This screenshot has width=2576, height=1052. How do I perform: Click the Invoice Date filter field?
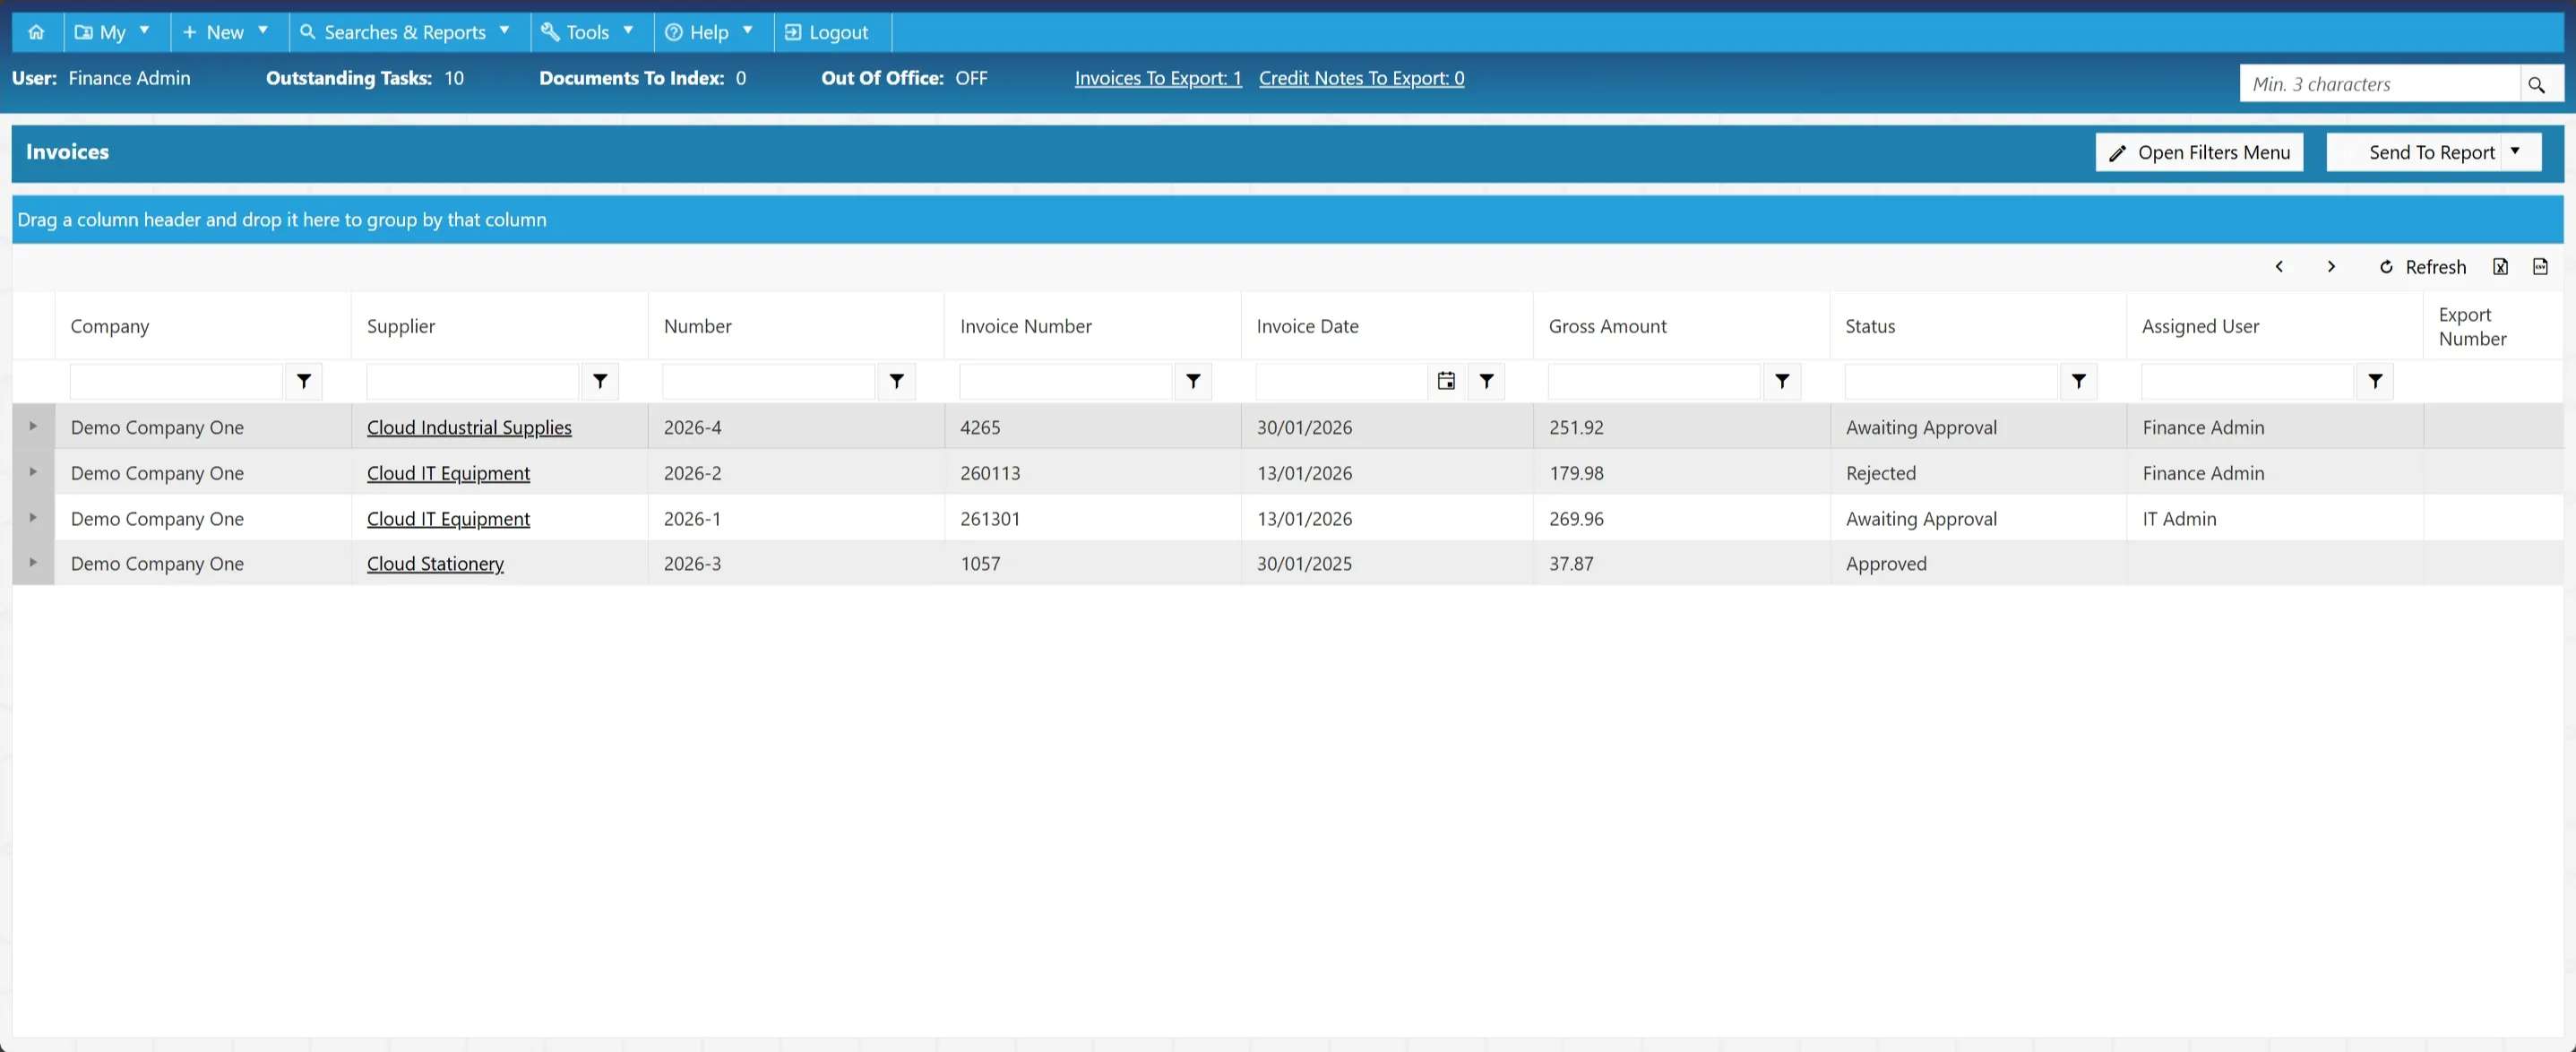coord(1341,381)
